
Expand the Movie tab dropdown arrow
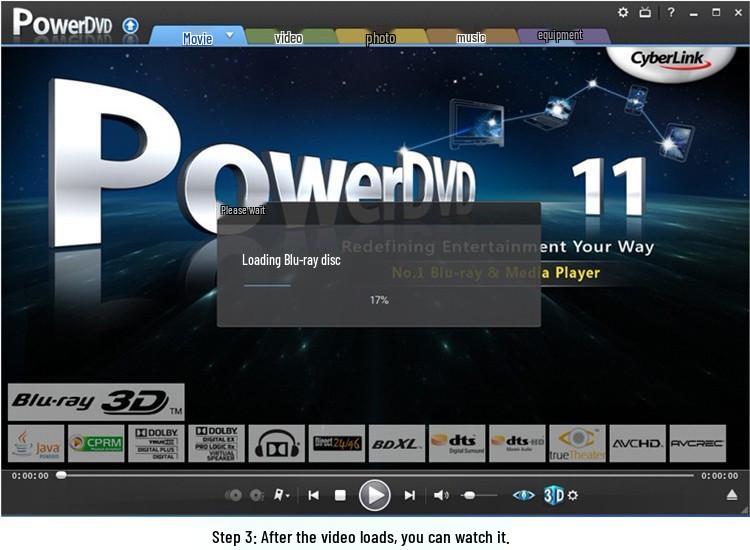(x=230, y=35)
